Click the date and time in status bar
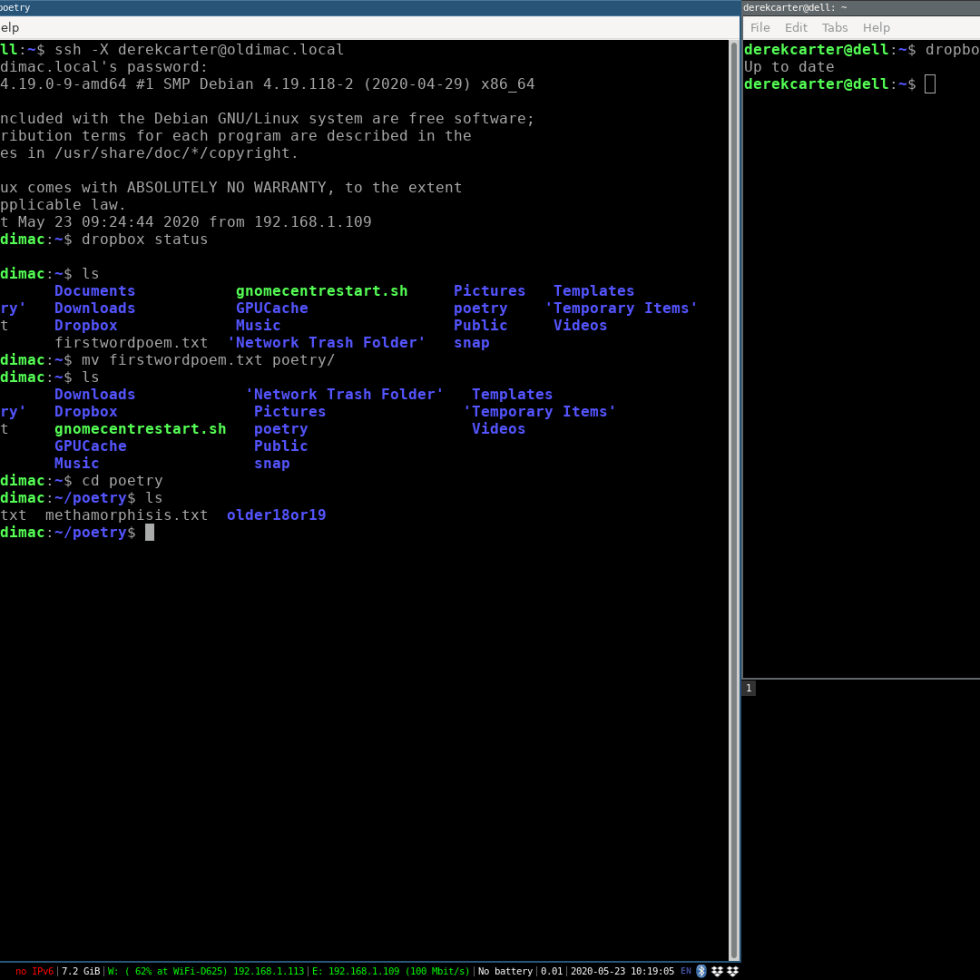 pos(622,971)
